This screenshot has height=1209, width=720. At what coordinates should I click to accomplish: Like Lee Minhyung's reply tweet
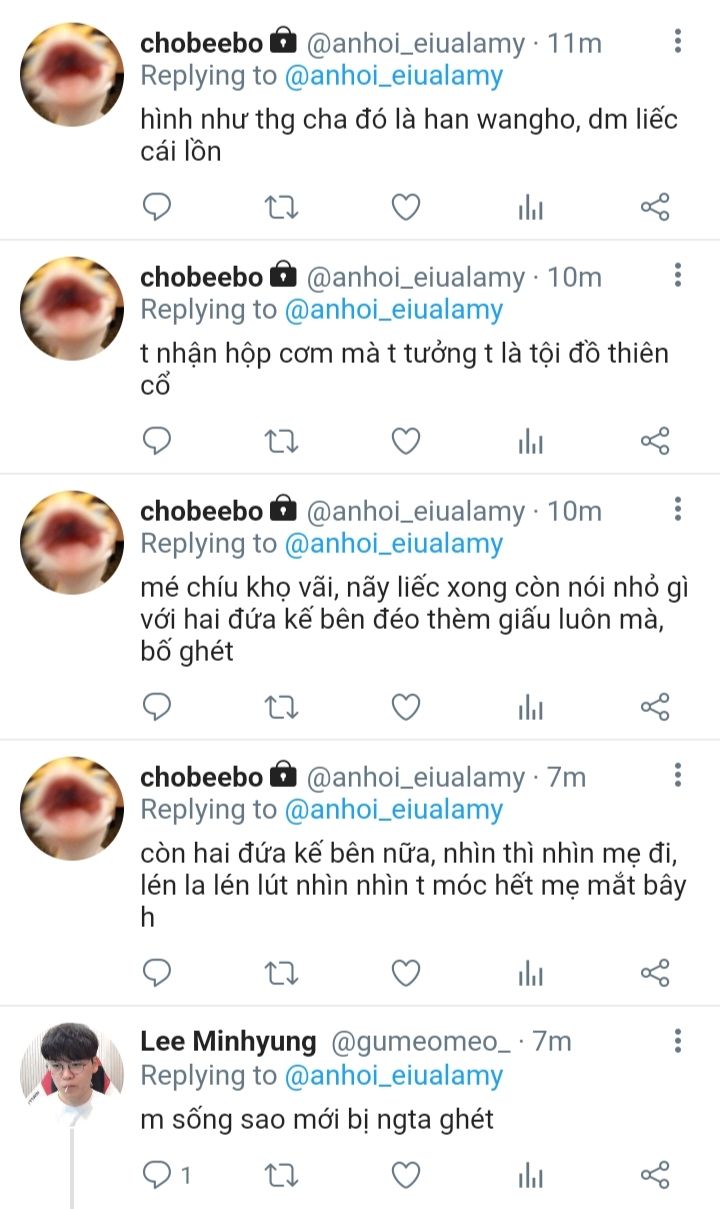pos(405,1175)
